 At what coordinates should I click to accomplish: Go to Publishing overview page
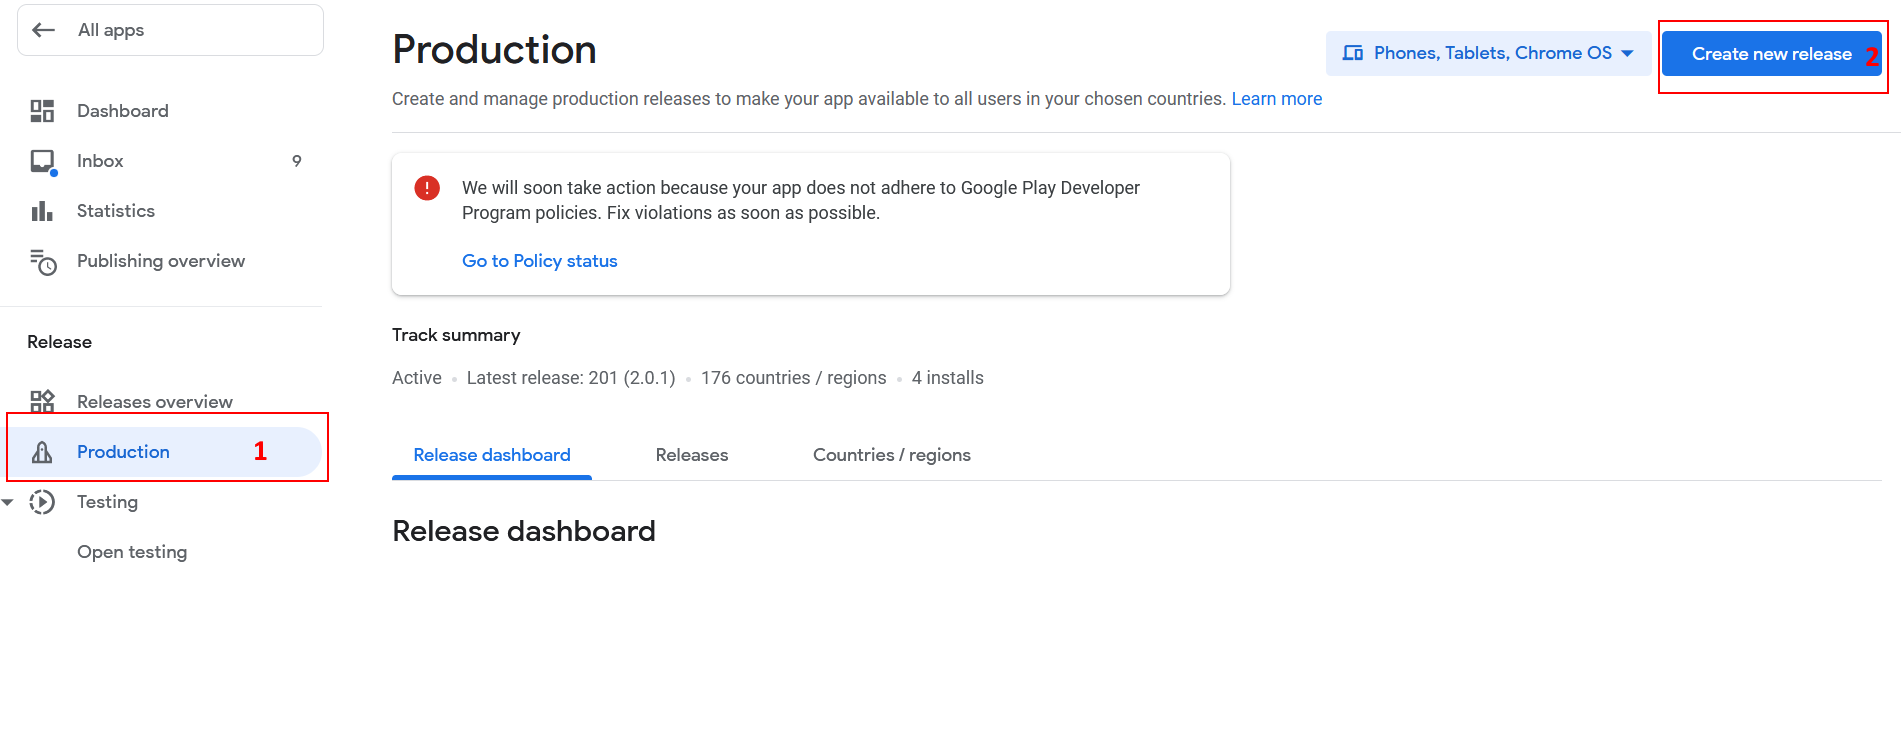(160, 261)
